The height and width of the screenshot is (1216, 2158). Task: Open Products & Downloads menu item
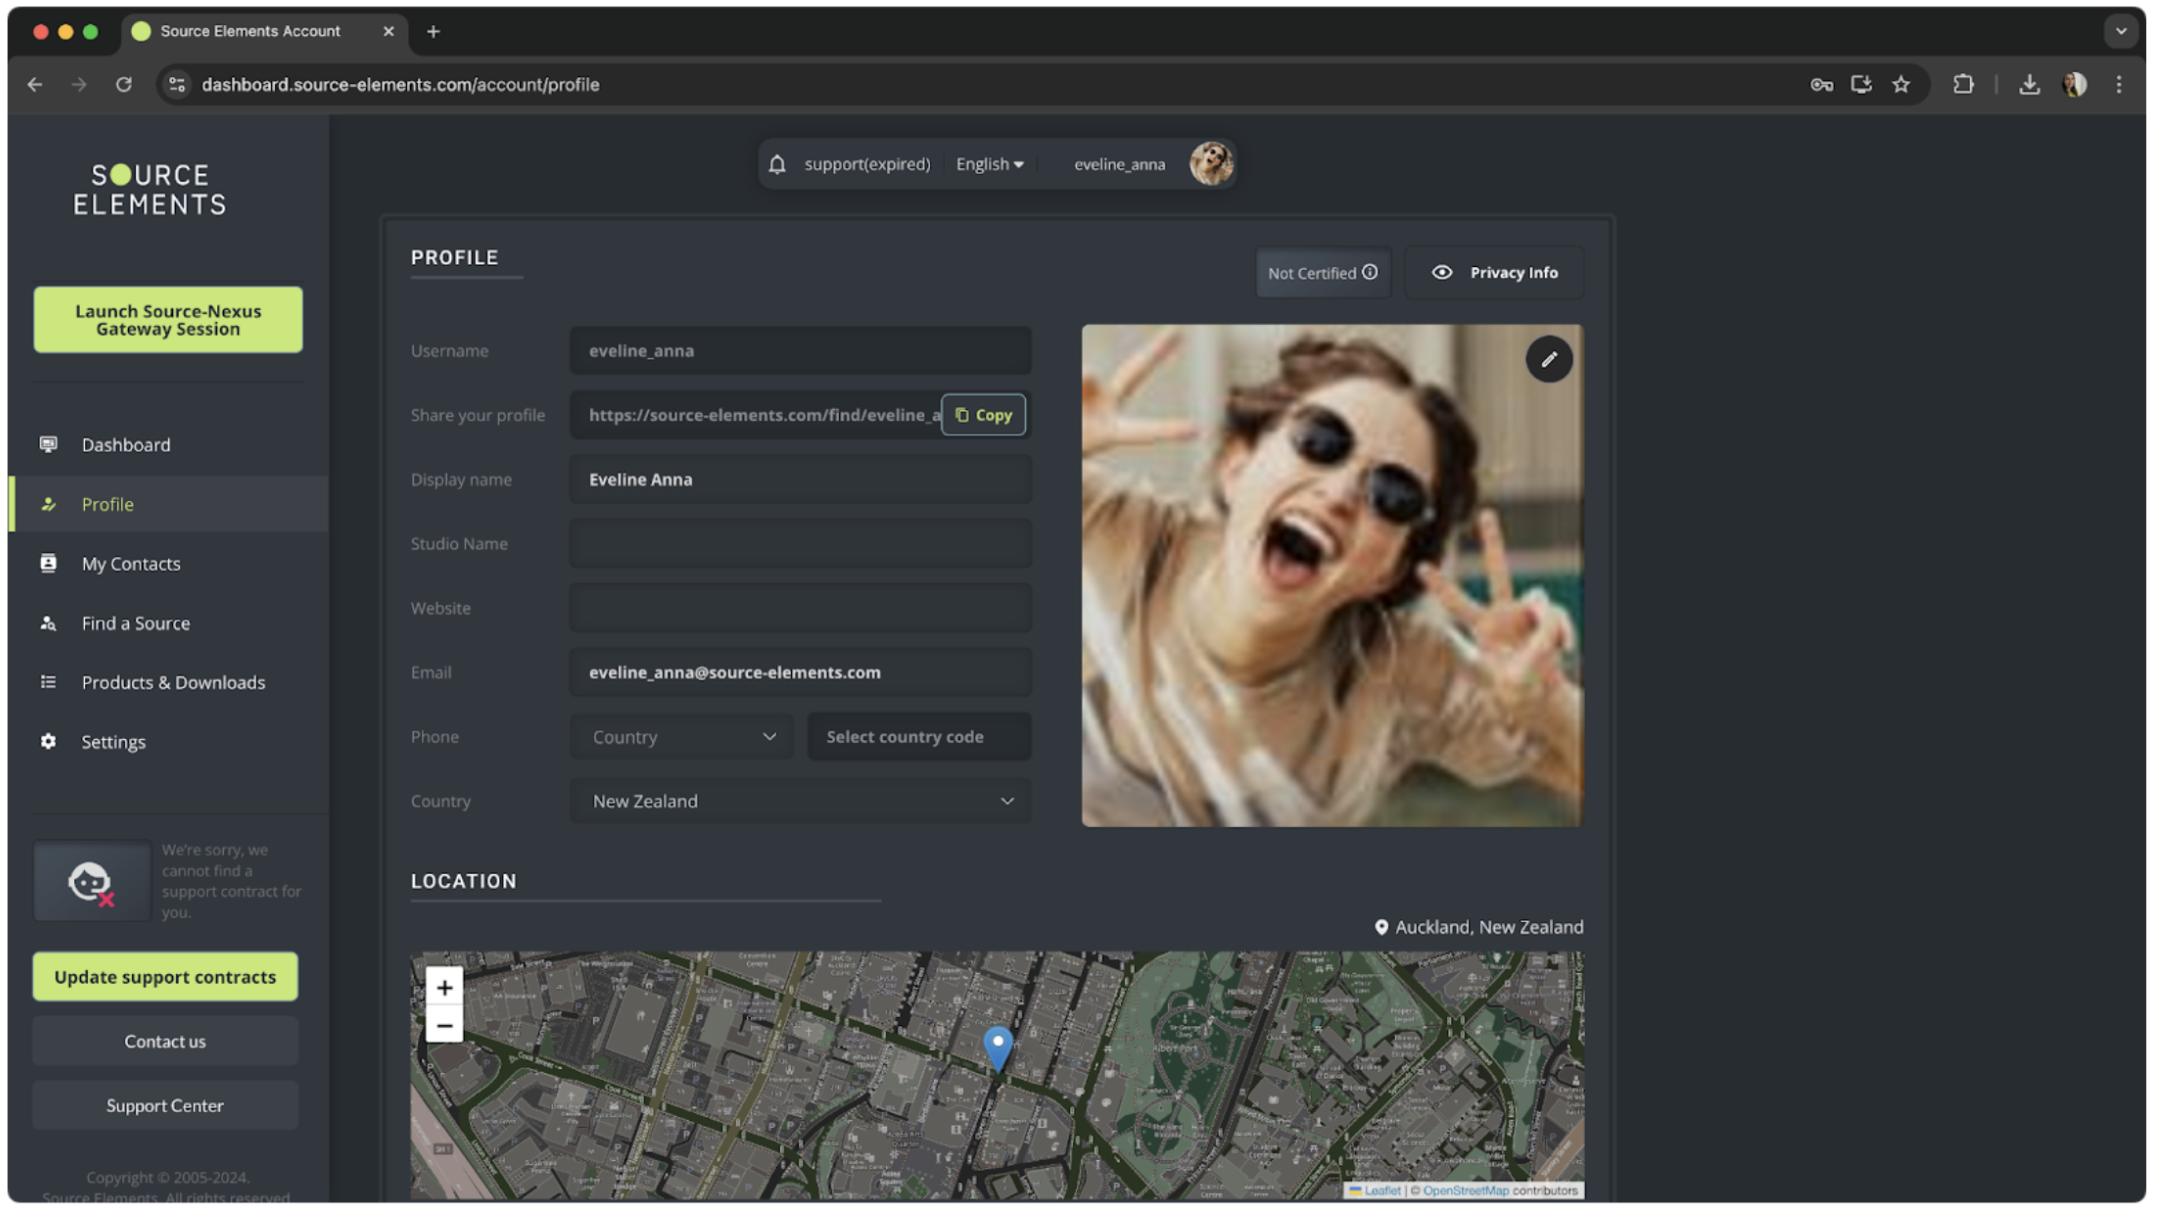[x=173, y=682]
